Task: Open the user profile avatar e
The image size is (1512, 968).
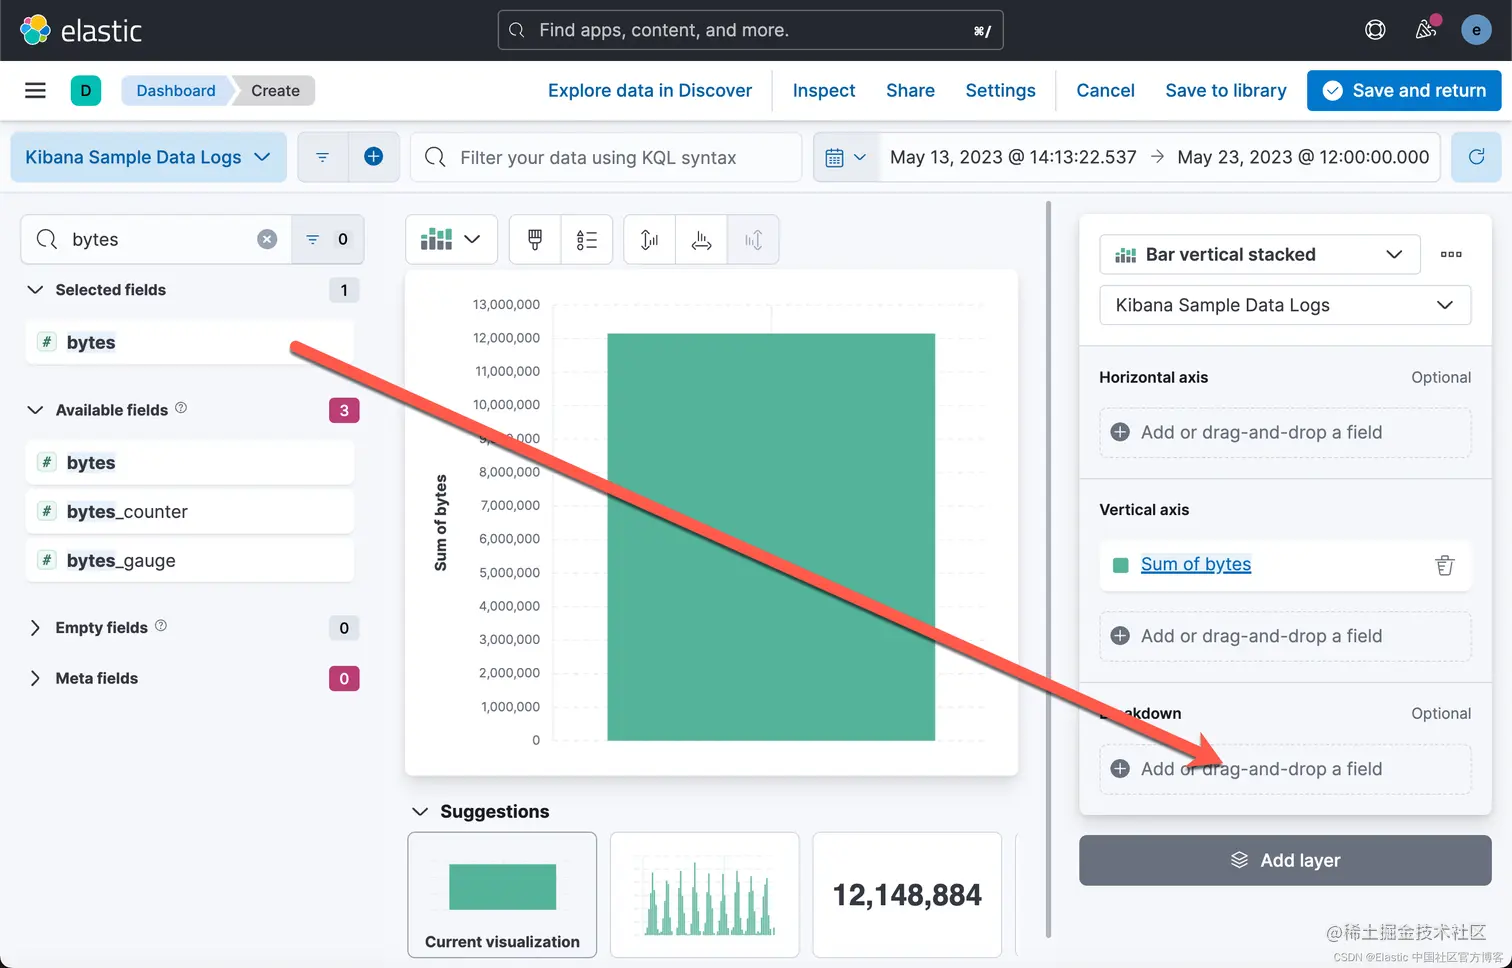Action: pyautogui.click(x=1476, y=30)
